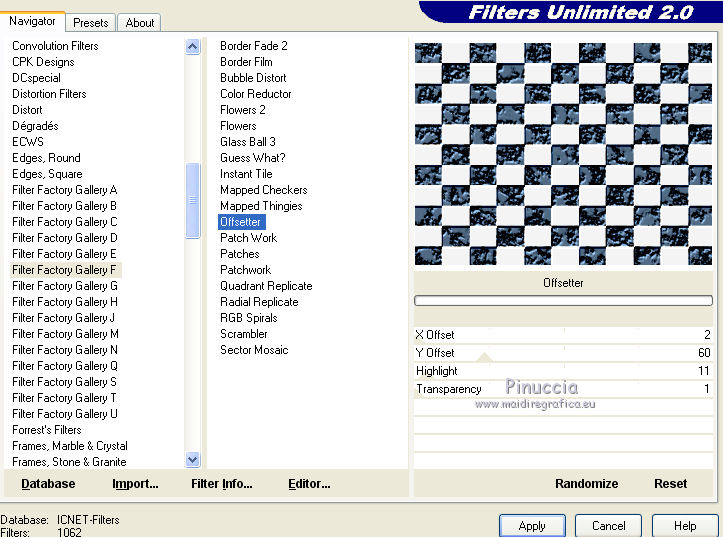This screenshot has width=723, height=537.
Task: Select Forrest's Filters category
Action: click(x=47, y=430)
